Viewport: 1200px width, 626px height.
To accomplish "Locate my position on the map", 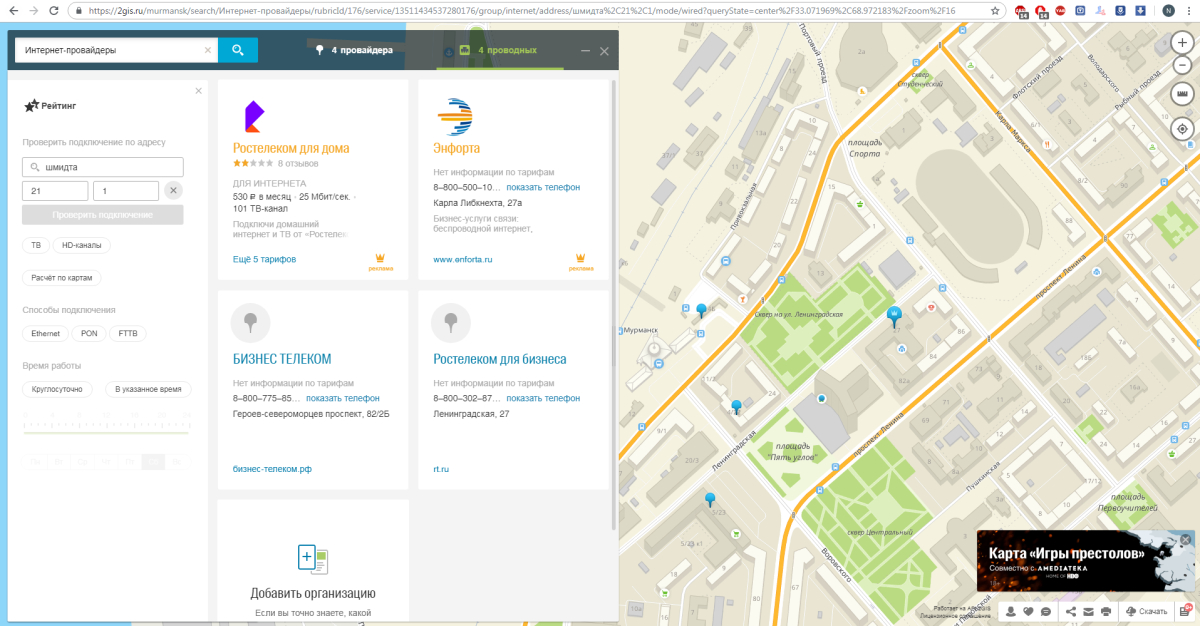I will [1182, 129].
